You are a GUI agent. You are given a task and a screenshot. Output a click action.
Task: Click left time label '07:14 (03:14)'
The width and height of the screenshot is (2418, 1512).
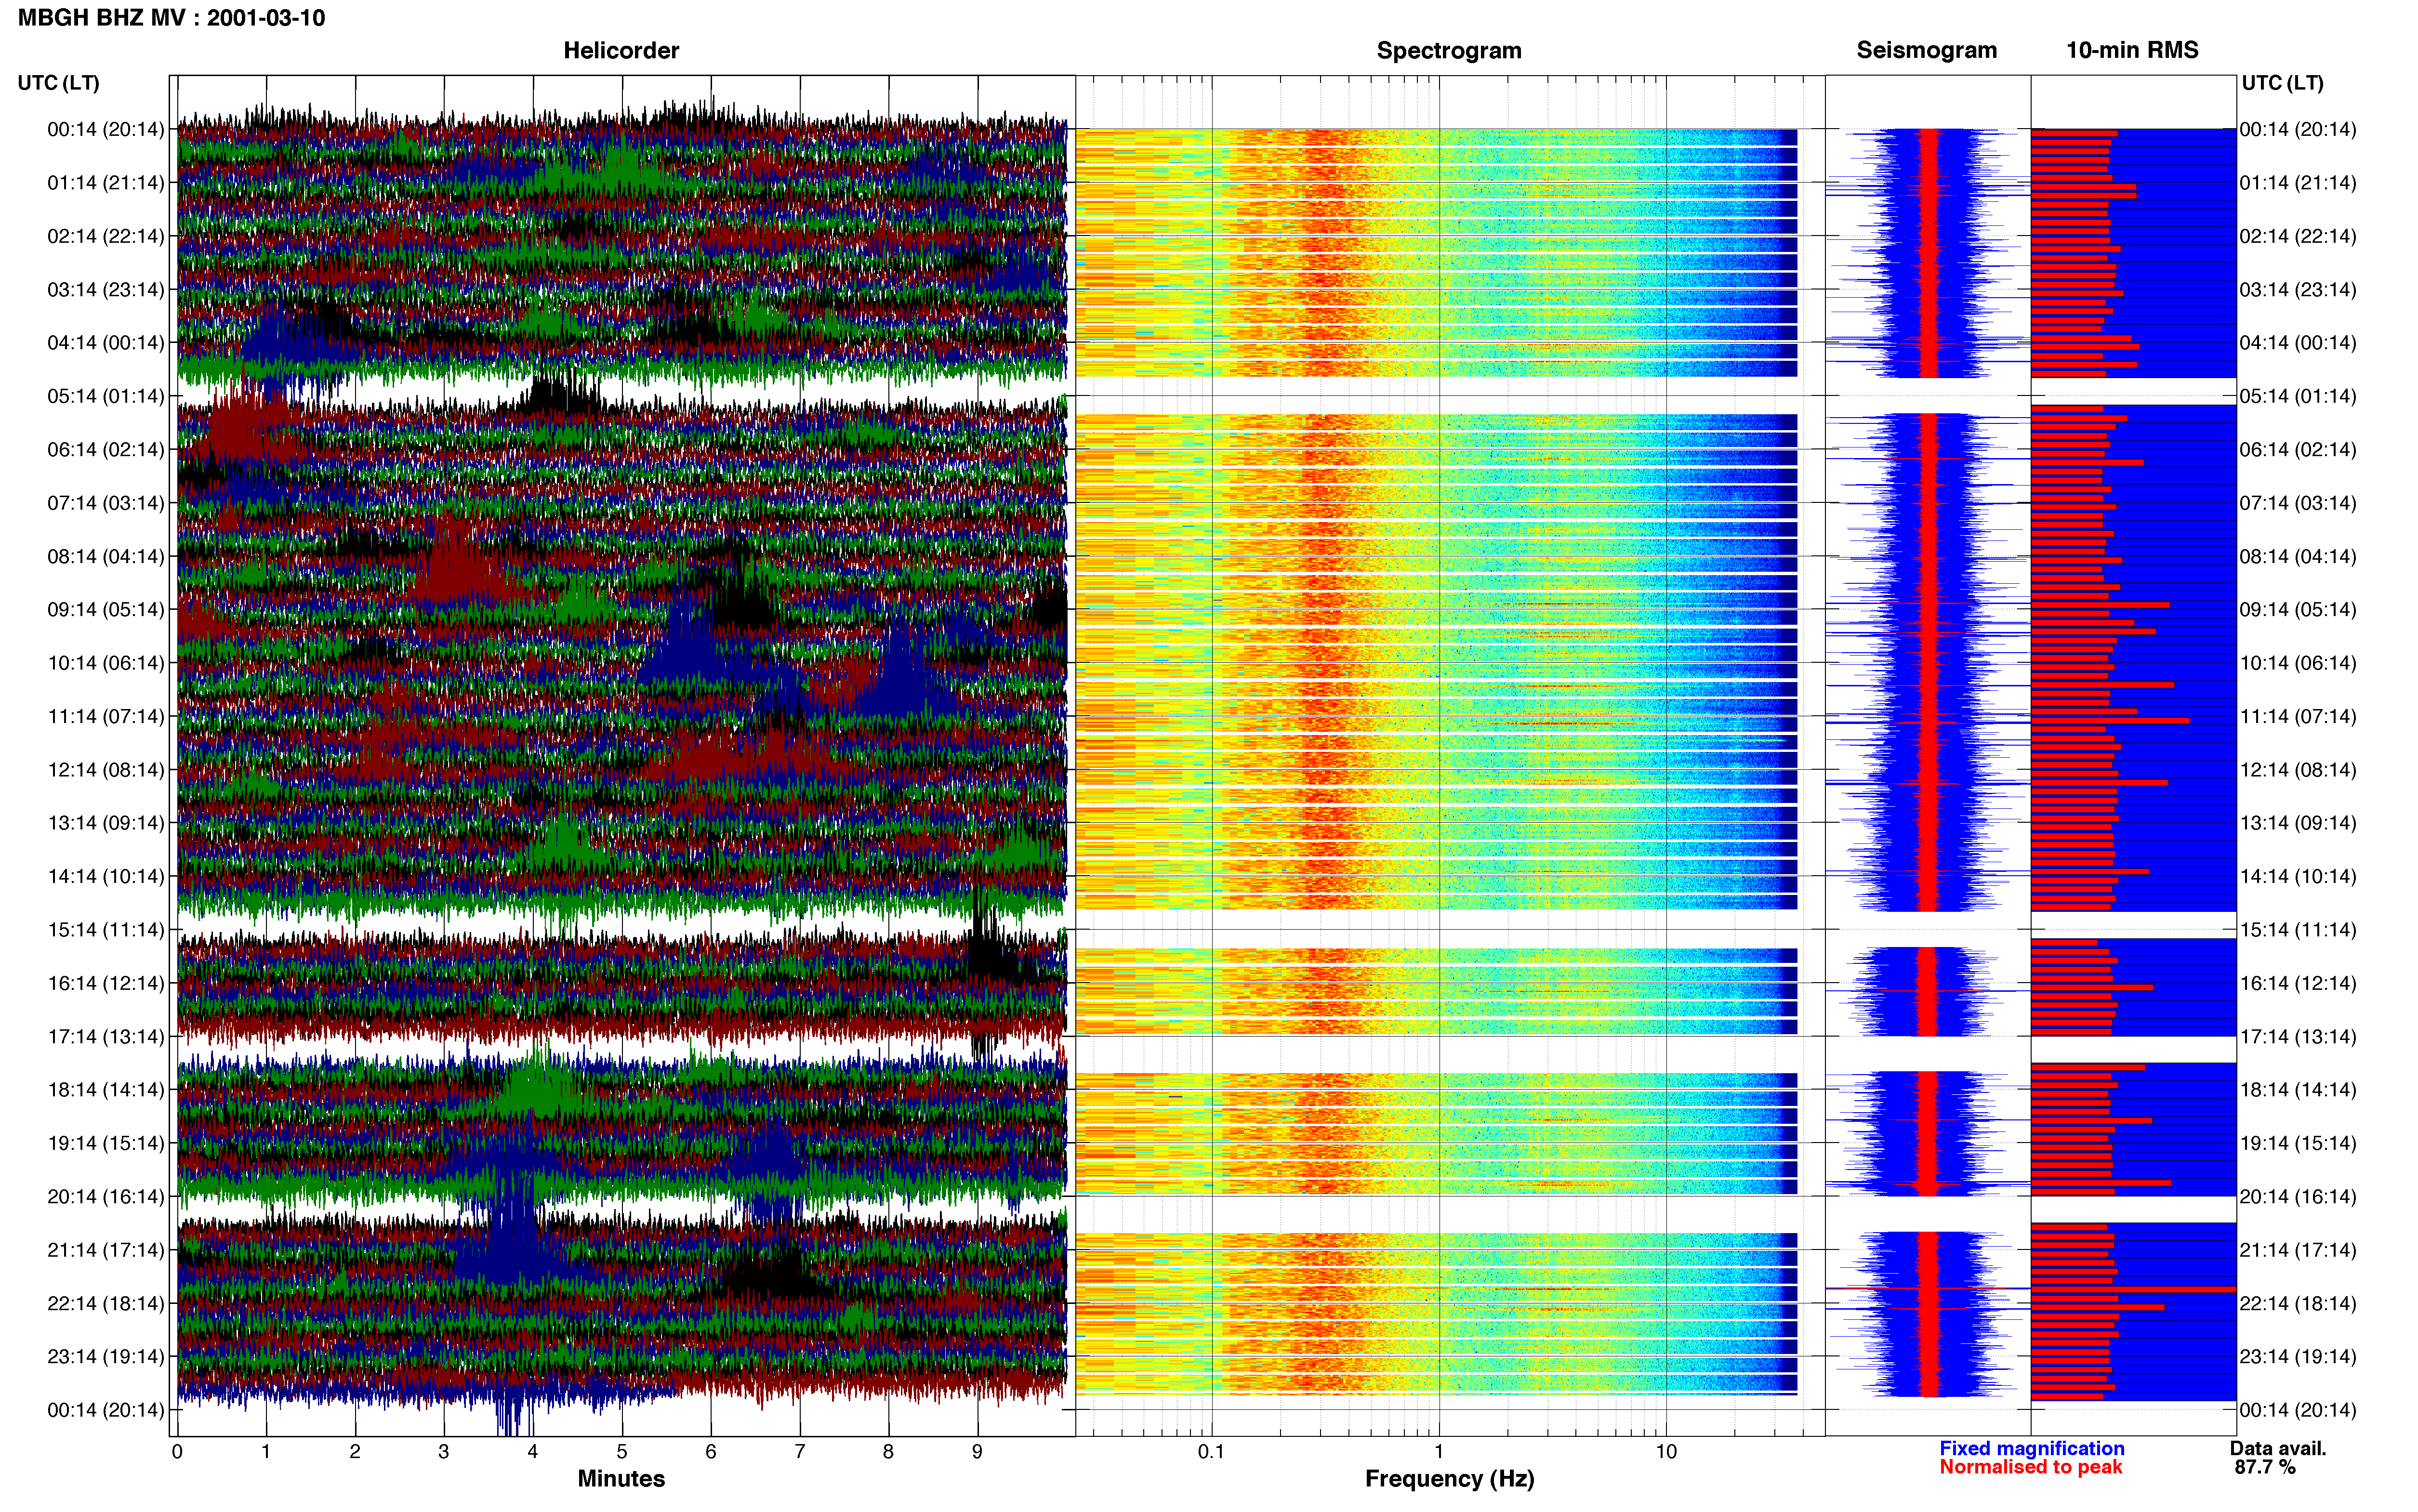tap(106, 503)
